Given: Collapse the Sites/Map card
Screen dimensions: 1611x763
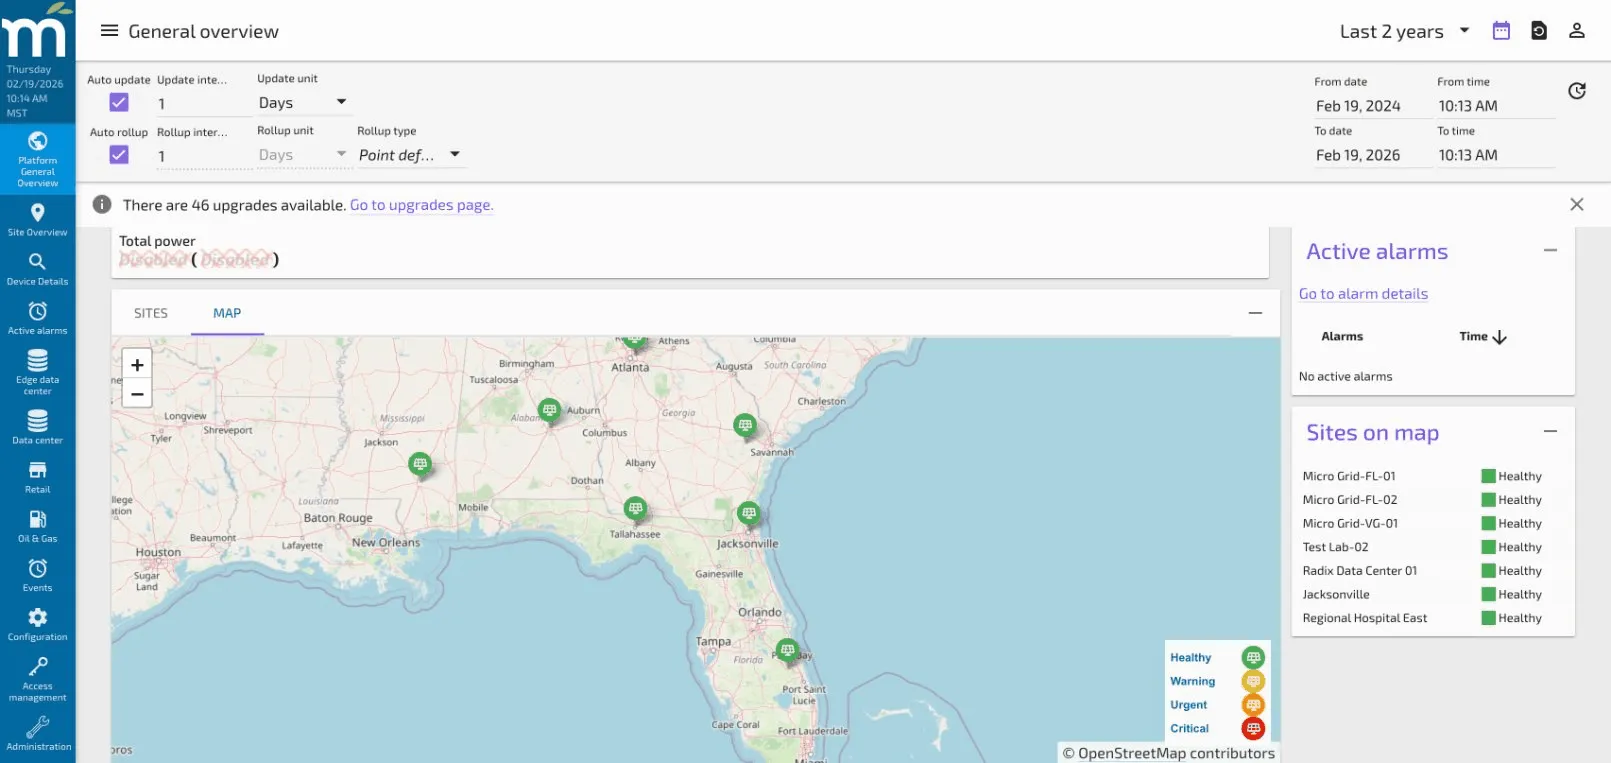Looking at the screenshot, I should pyautogui.click(x=1255, y=313).
